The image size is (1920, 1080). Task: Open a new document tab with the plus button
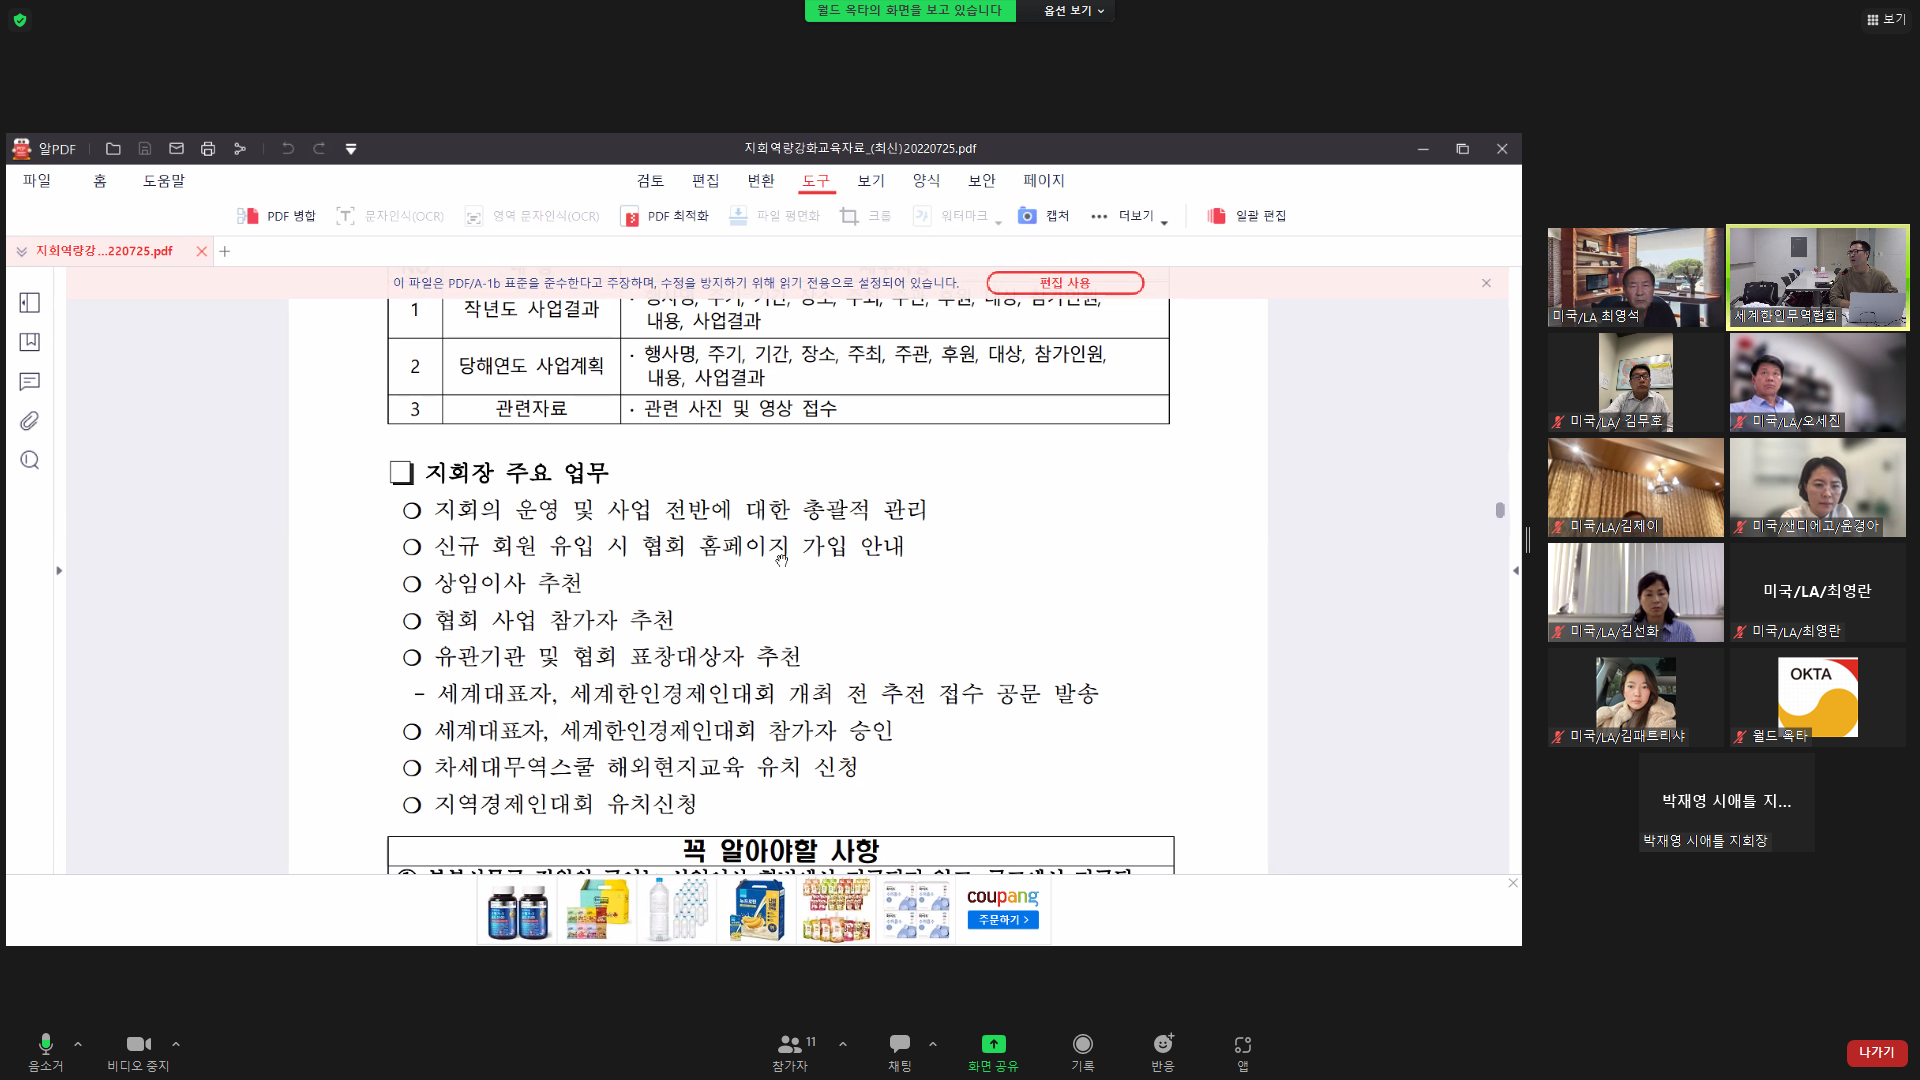(224, 251)
